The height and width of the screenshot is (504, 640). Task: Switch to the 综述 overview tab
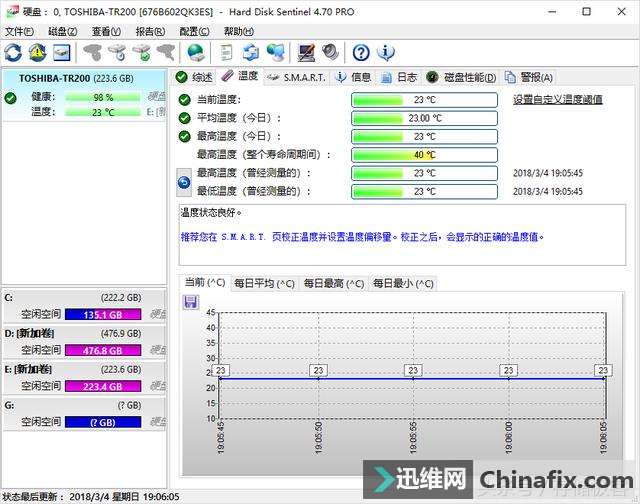click(x=194, y=77)
